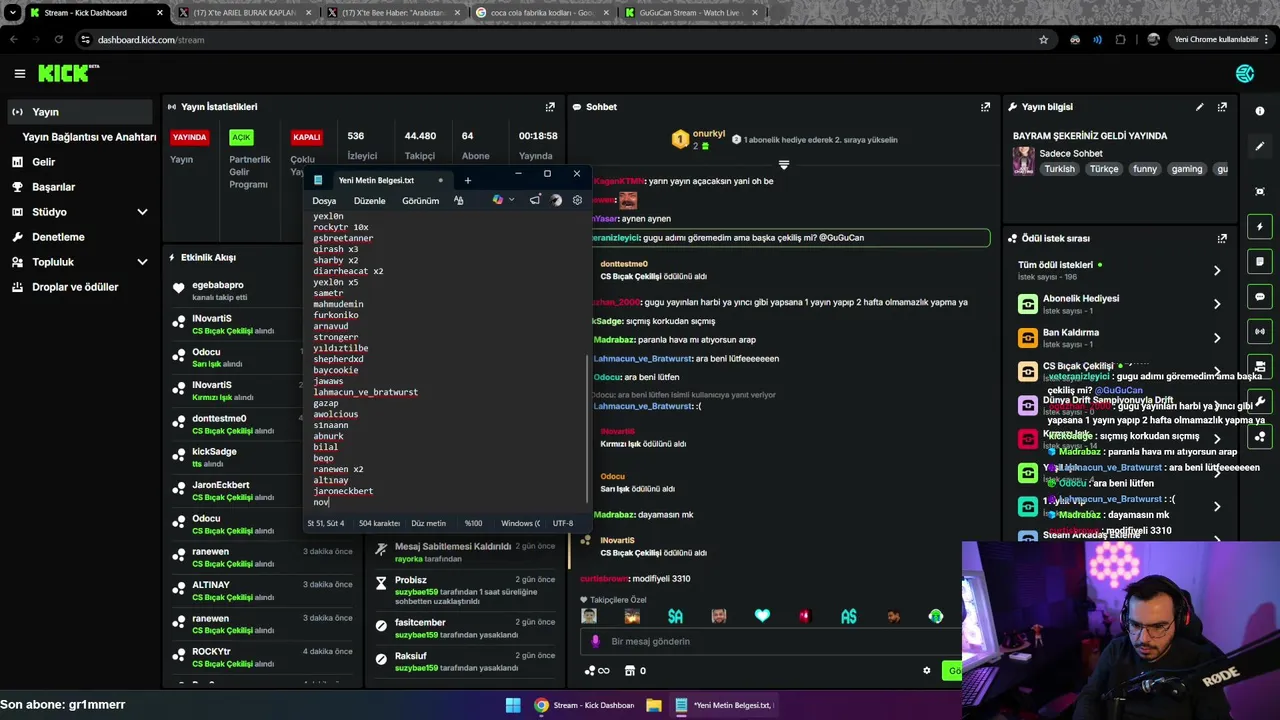Screen dimensions: 1280x720
Task: Add a new tab in Notepad
Action: coord(467,181)
